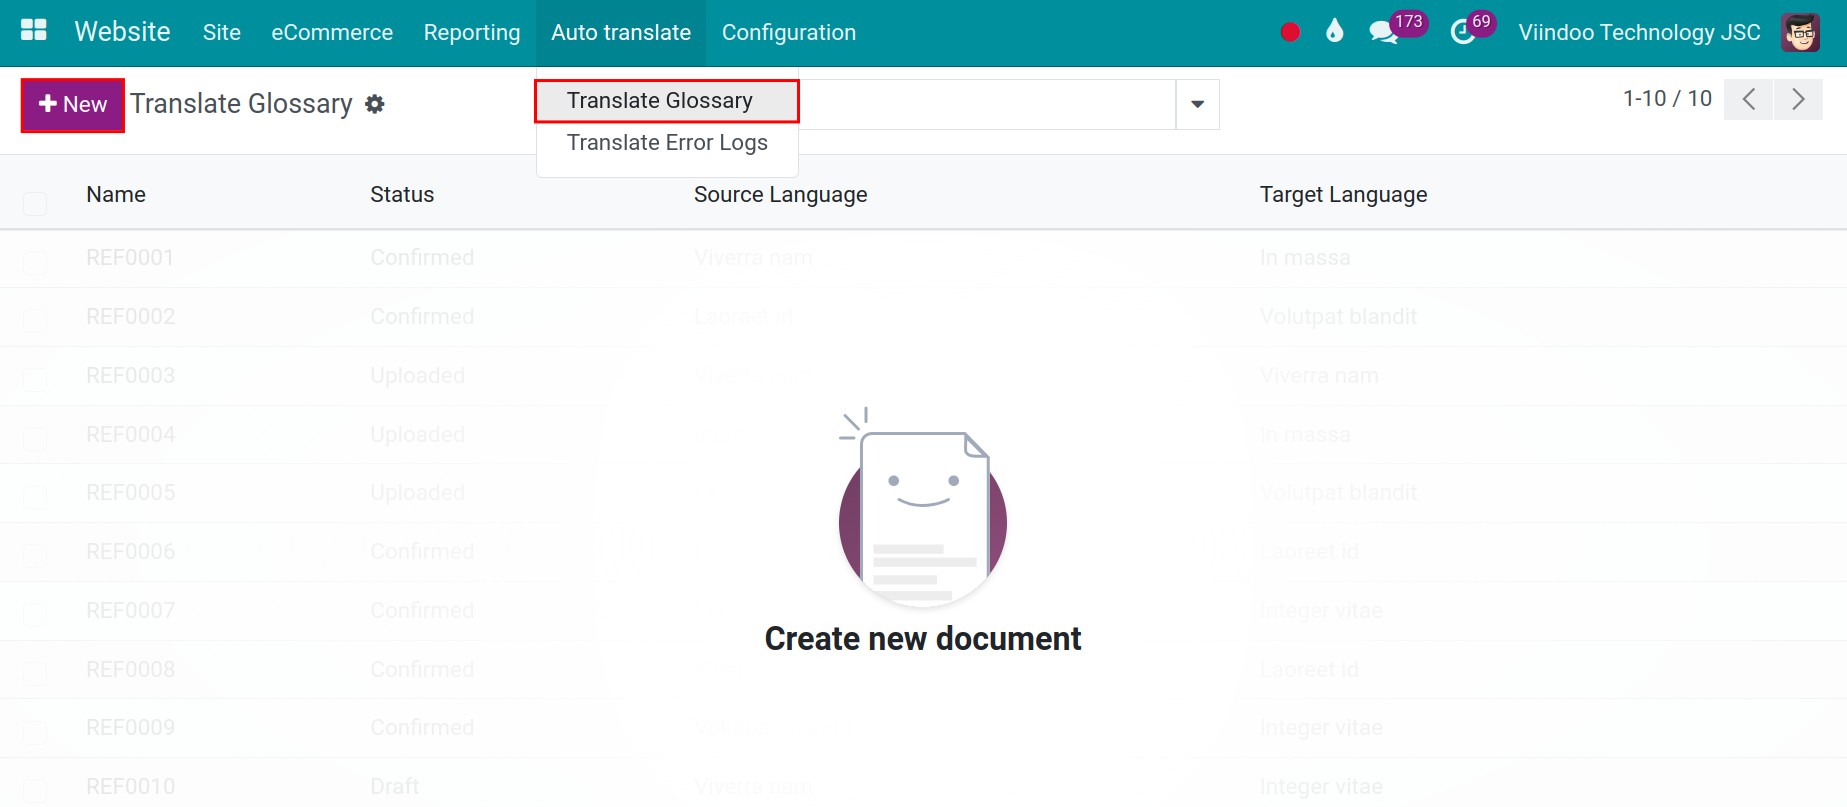
Task: Click the red recording indicator icon
Action: (1290, 32)
